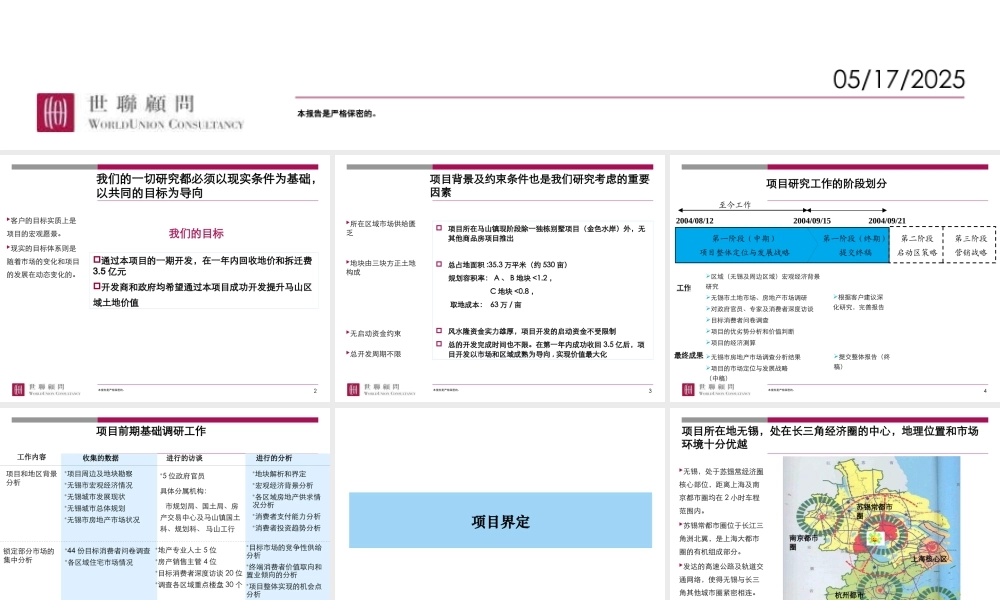Select the confidentiality note 本报告是严格保密的
1000x600 pixels.
(x=337, y=113)
